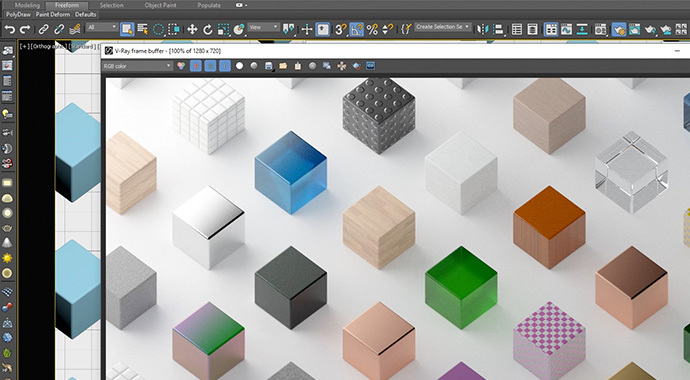Toggle Angle Snap button

click(x=356, y=29)
